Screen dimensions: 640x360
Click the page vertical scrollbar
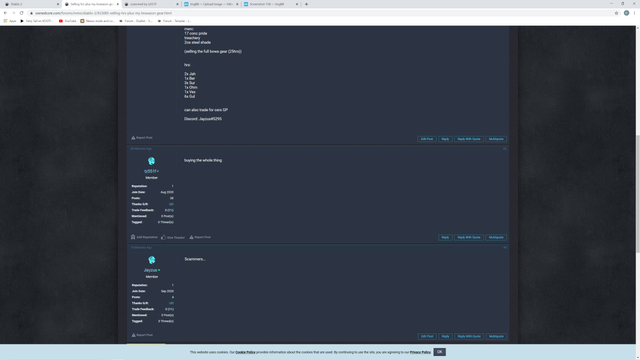638,194
